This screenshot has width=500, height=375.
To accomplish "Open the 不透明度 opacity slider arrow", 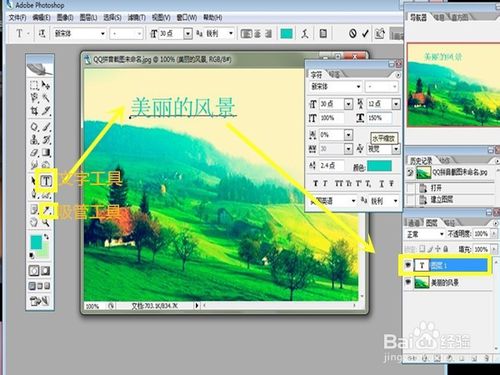I will (494, 234).
